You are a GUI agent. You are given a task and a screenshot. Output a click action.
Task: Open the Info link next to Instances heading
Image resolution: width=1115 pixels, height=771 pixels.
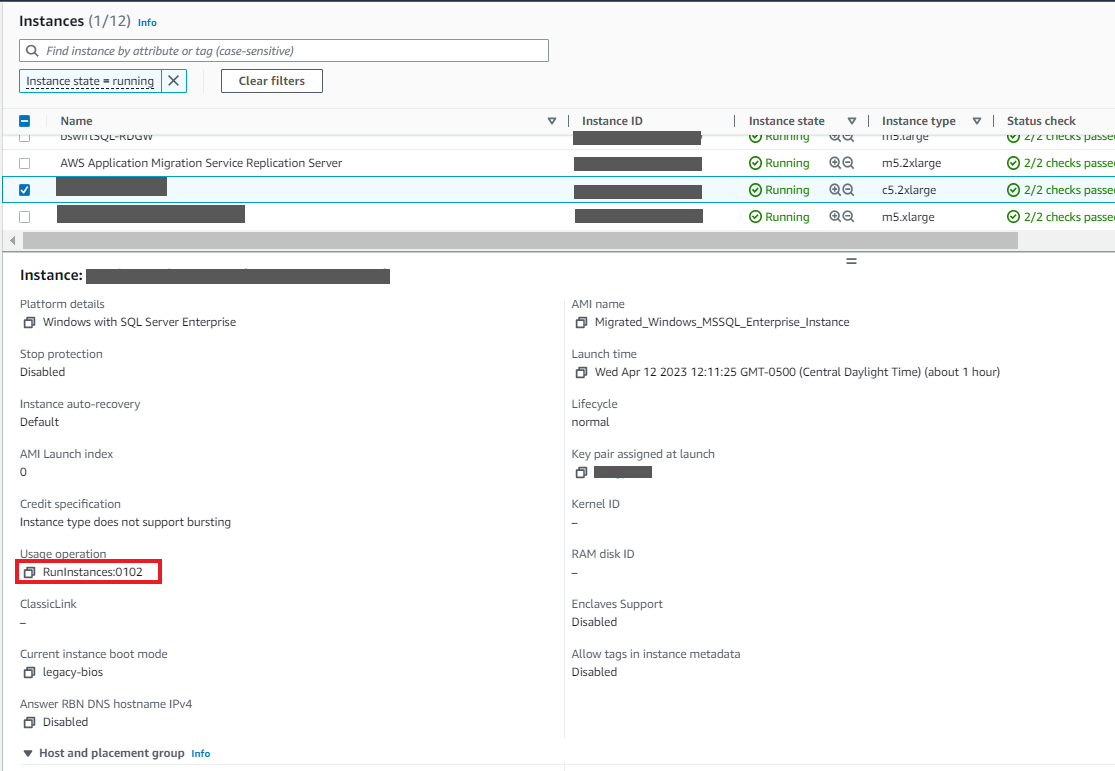[x=146, y=21]
